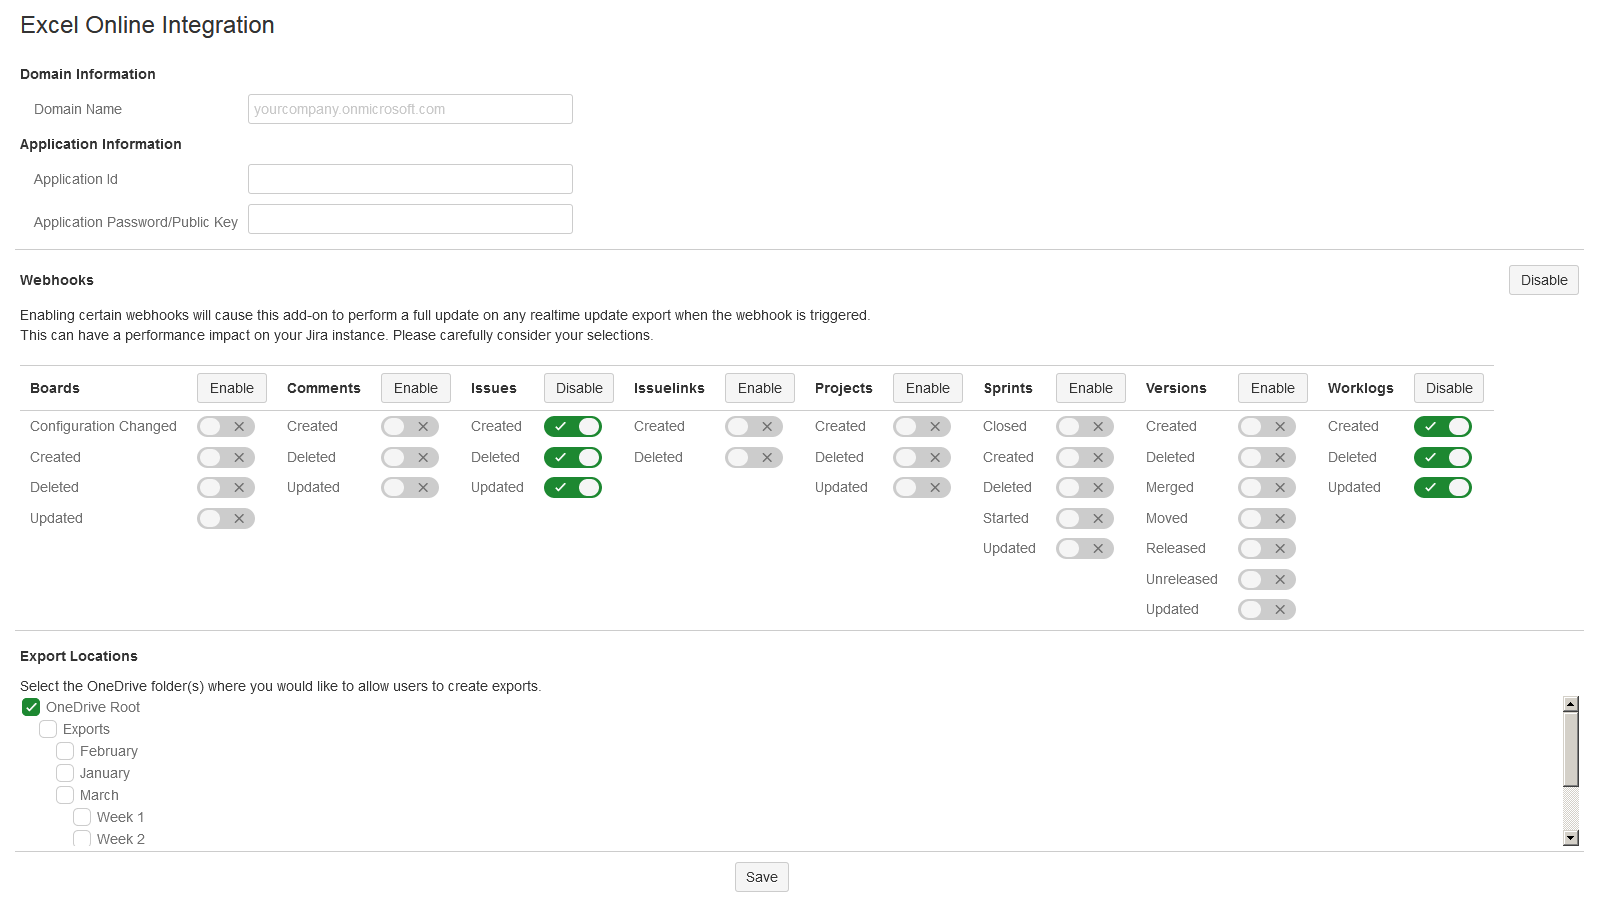Switch on Sprints Started webhook
Image resolution: width=1597 pixels, height=903 pixels.
(x=1084, y=519)
